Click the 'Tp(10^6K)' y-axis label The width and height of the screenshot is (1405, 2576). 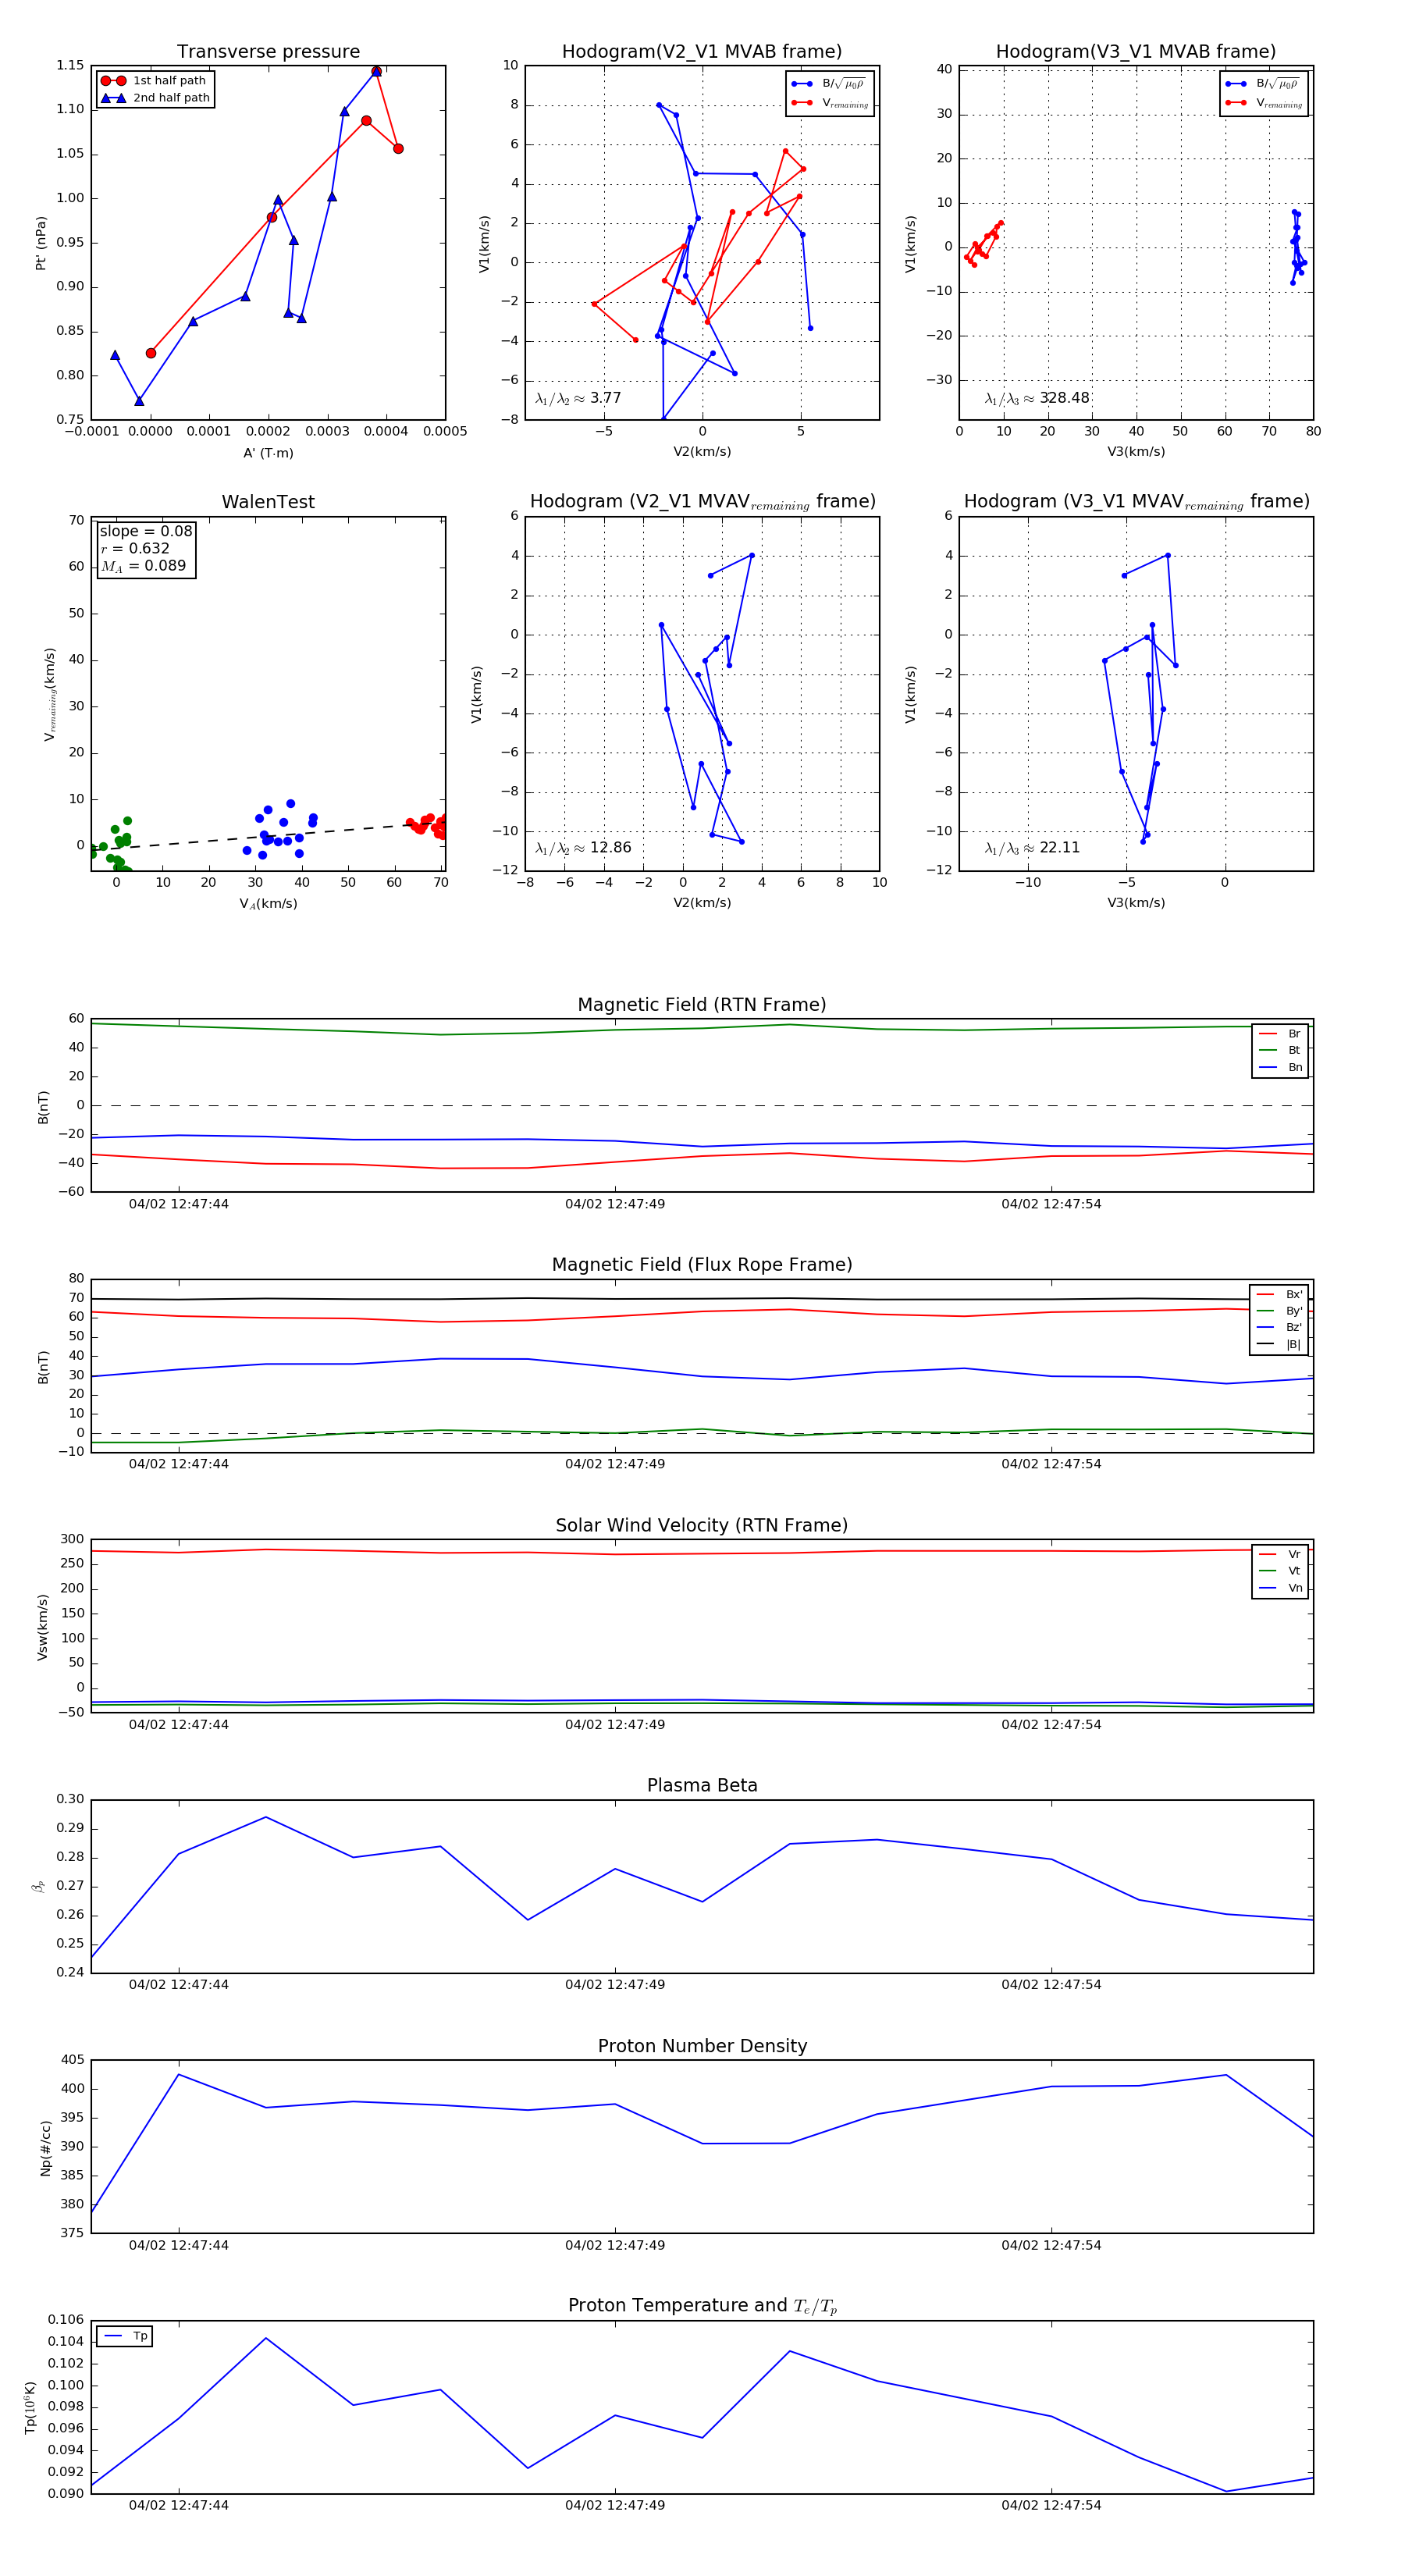tap(30, 2408)
